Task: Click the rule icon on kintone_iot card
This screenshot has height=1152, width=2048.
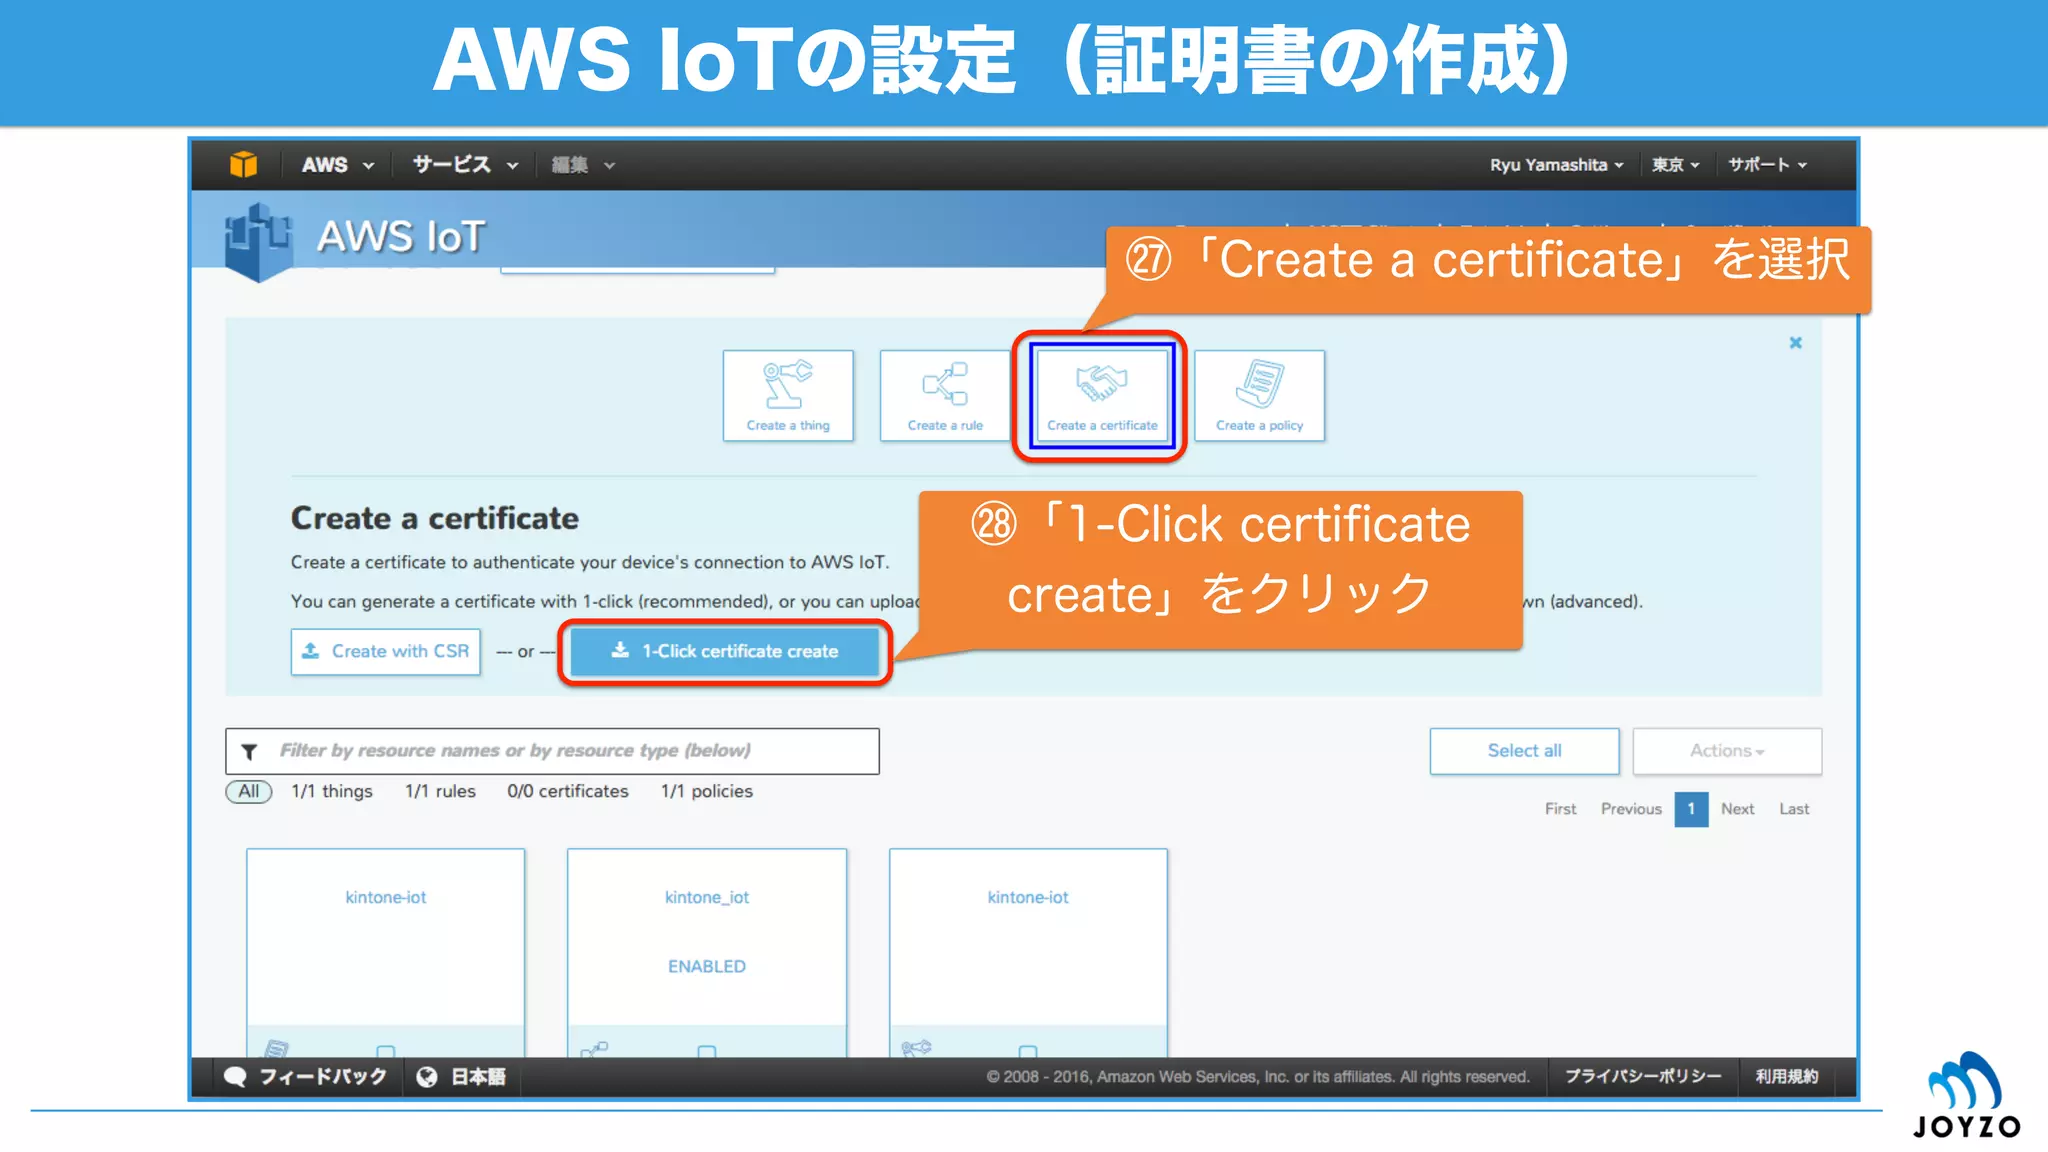Action: (x=595, y=1049)
